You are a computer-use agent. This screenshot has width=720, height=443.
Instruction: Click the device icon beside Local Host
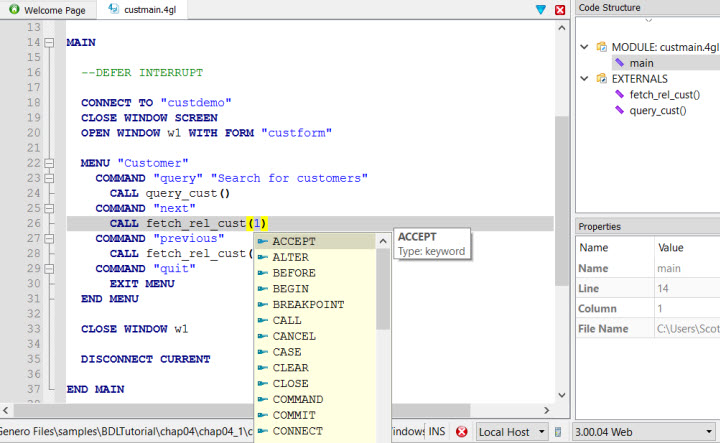559,432
